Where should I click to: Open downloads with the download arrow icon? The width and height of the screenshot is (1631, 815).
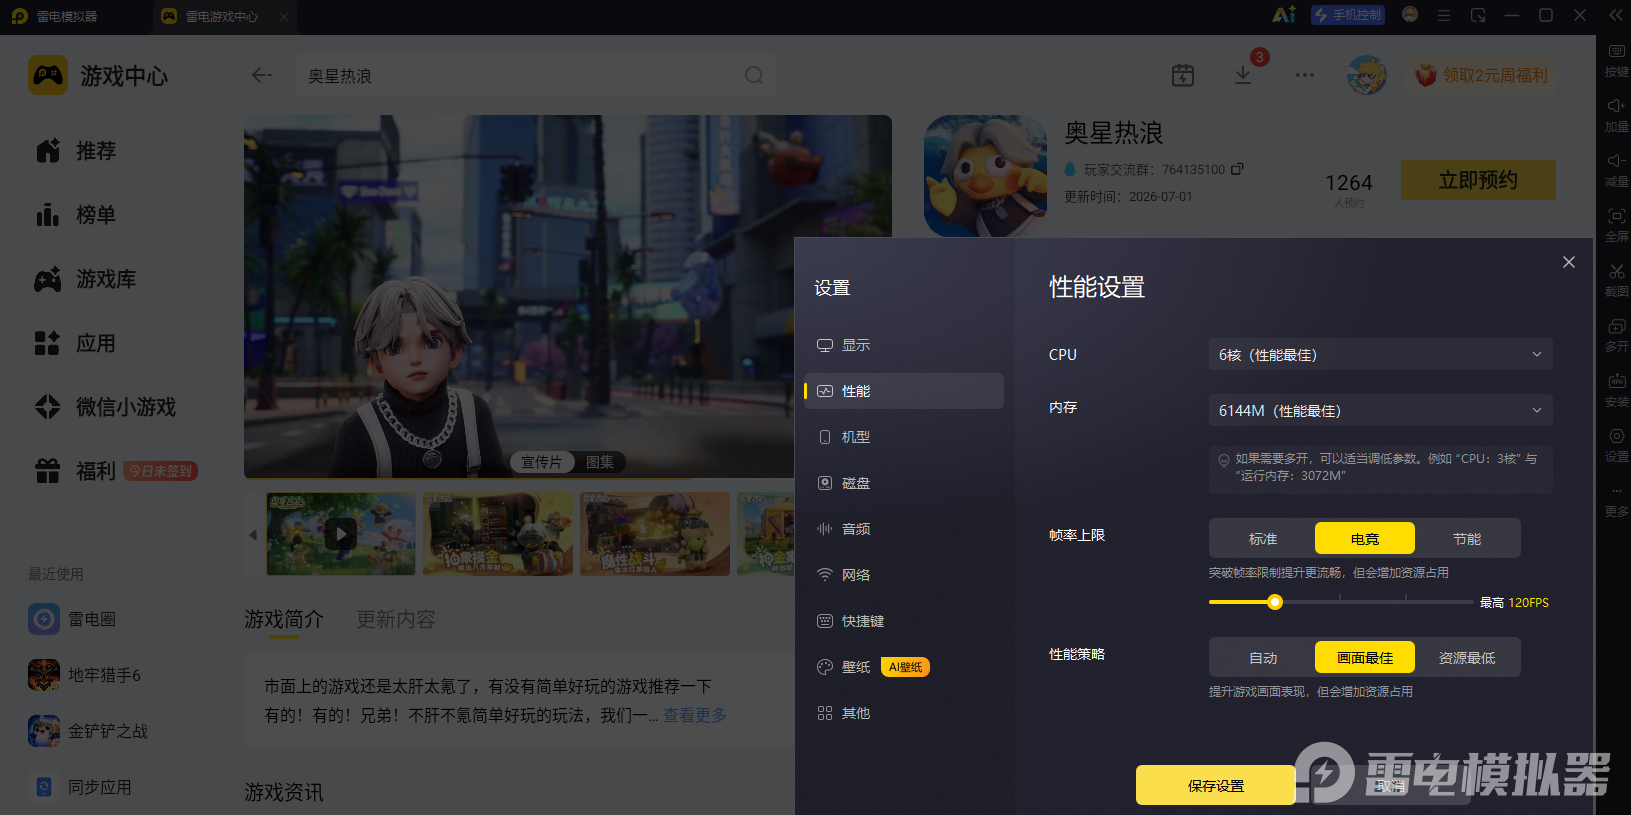pos(1243,75)
